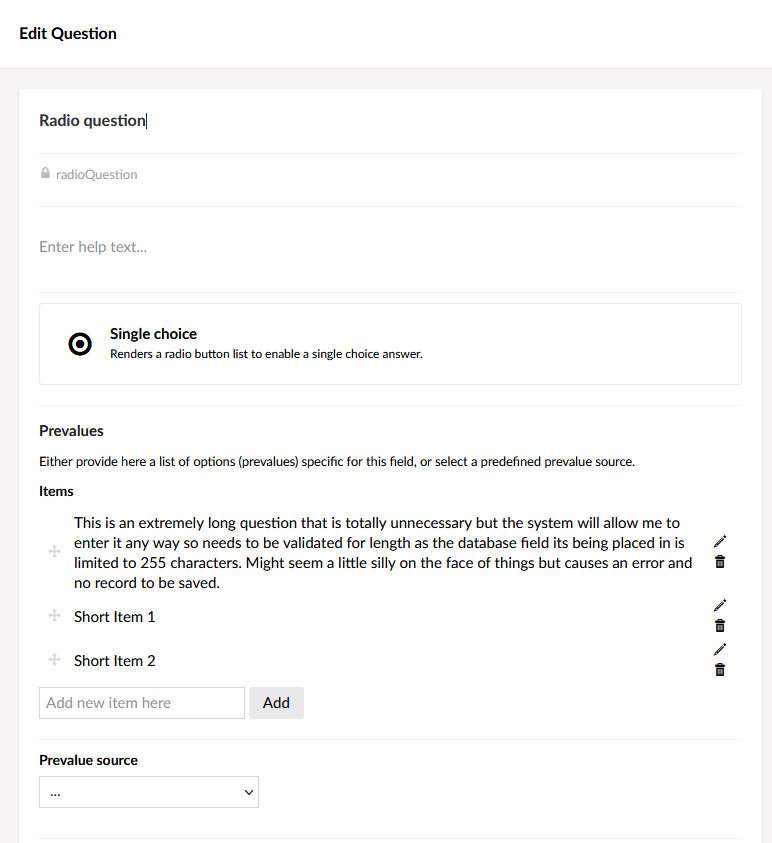
Task: Edit the long question prevalue item
Action: click(720, 541)
